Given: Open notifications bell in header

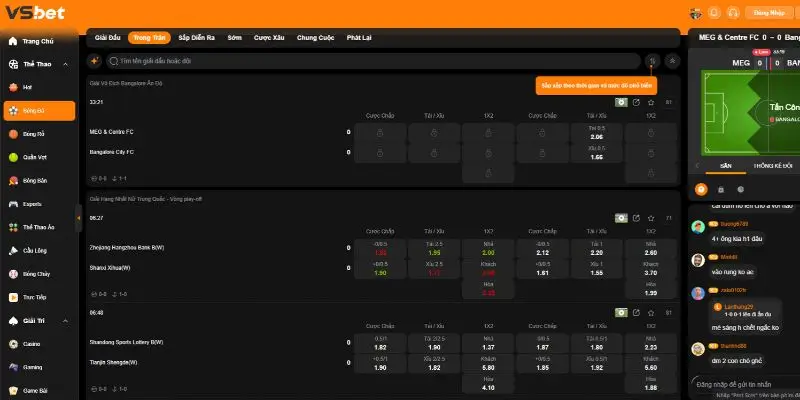Looking at the screenshot, I should click(x=714, y=13).
